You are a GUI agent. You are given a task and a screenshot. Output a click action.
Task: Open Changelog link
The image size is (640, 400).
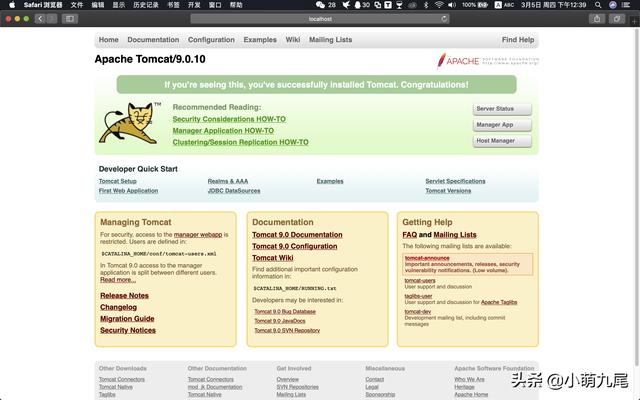coord(118,307)
